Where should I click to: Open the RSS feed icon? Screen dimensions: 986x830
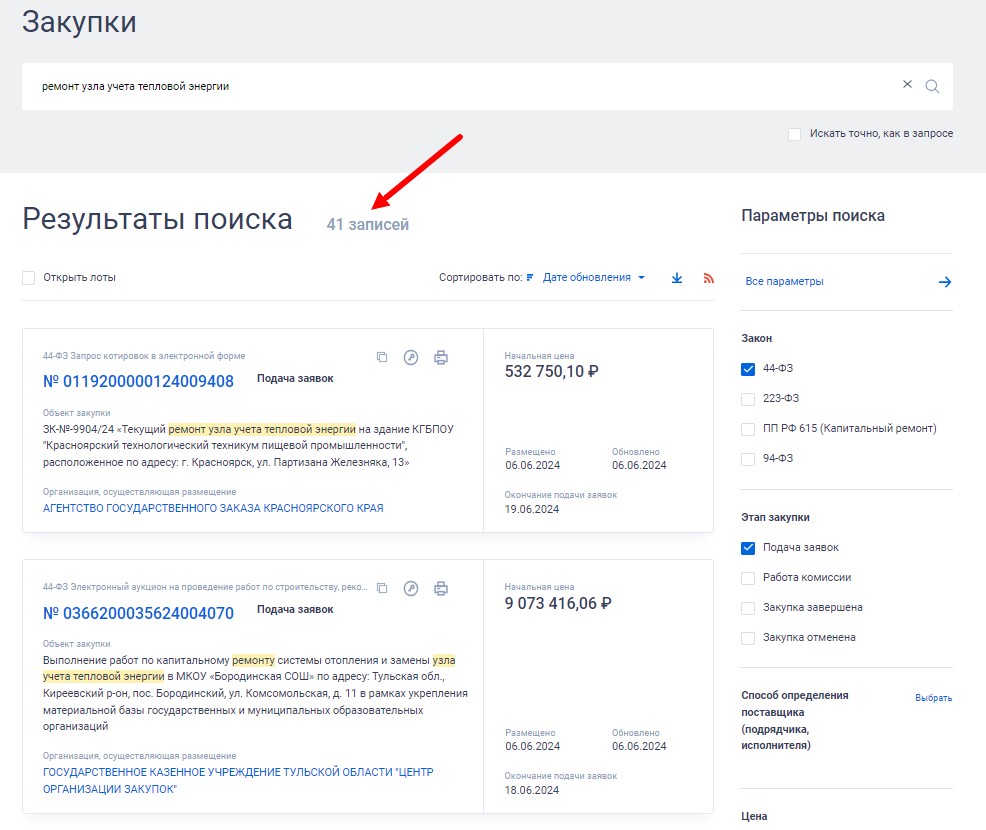(x=709, y=278)
